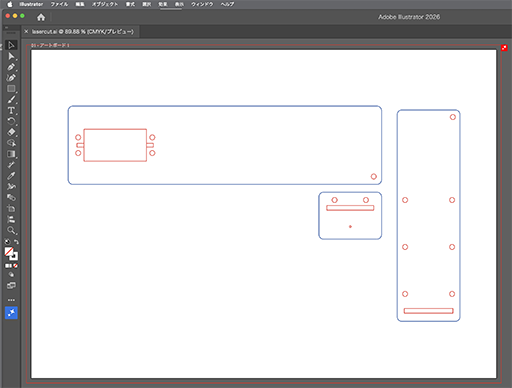Change the screen mode

click(x=11, y=285)
